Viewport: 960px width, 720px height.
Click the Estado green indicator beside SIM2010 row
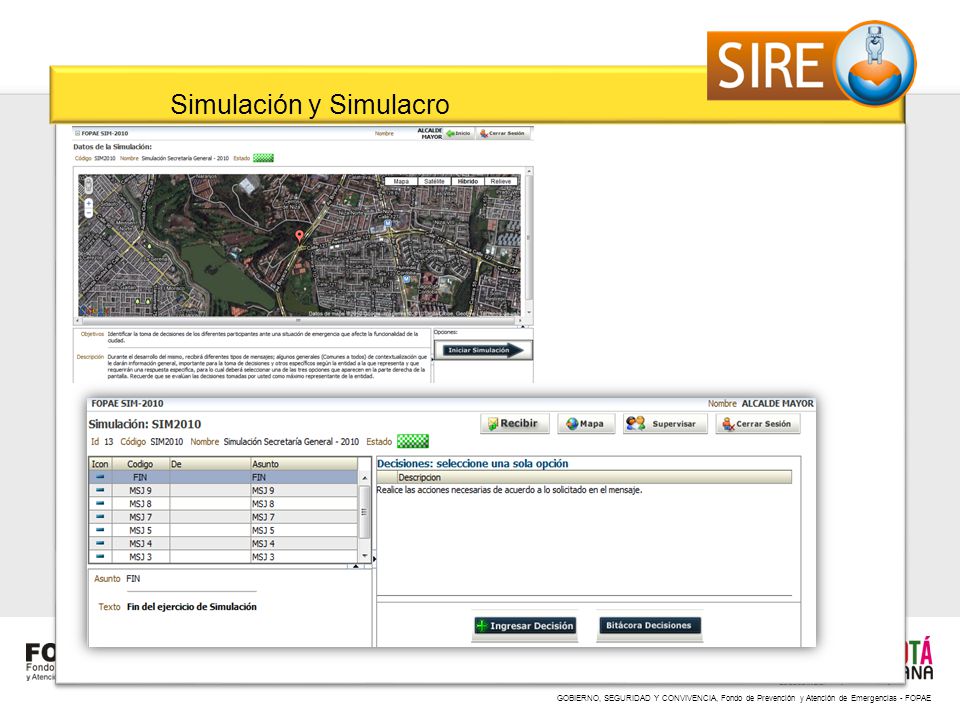(413, 441)
